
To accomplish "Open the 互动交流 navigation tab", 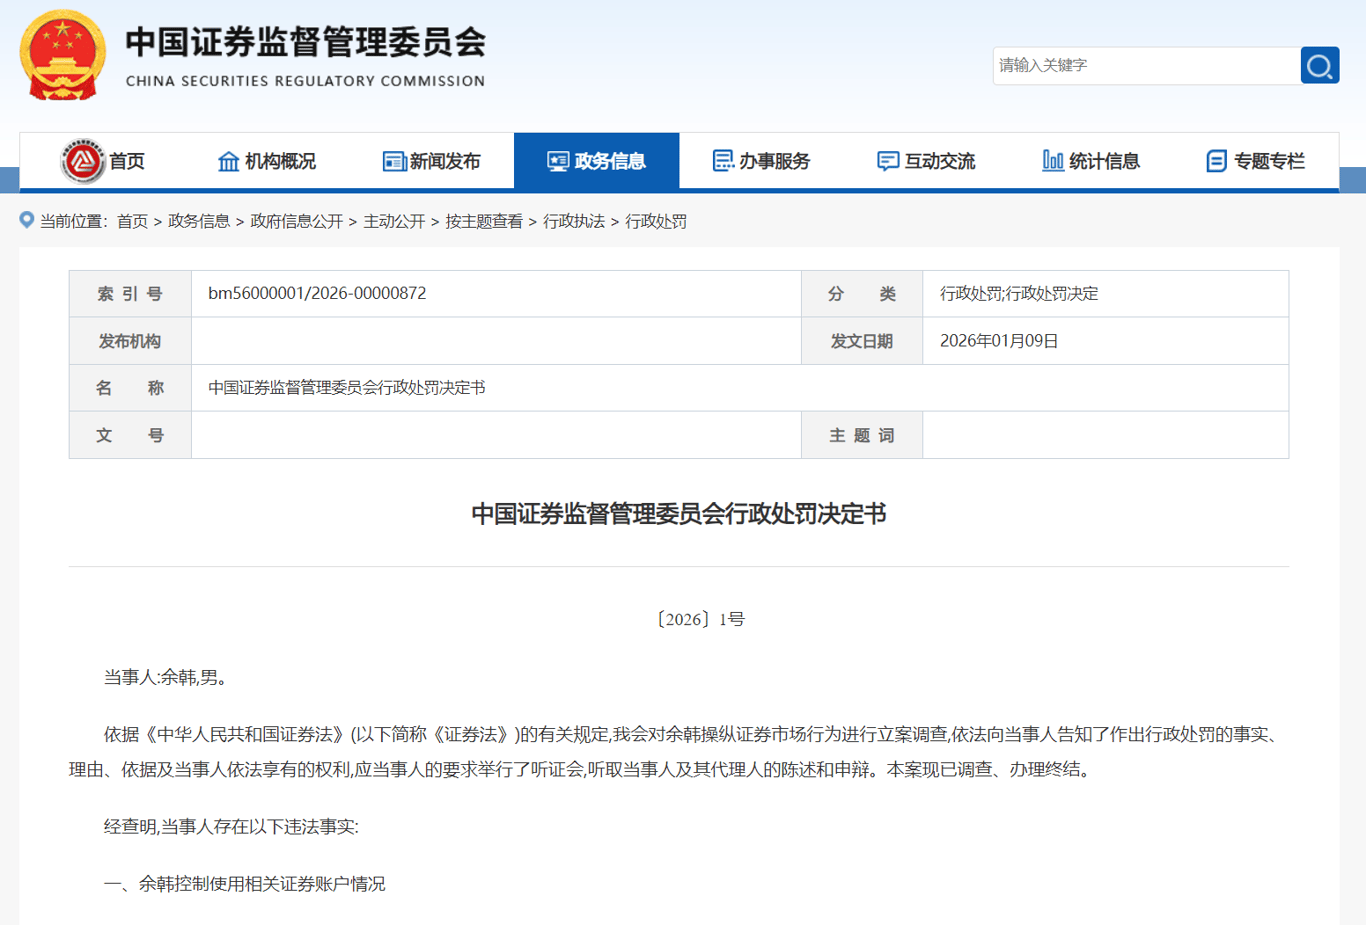I will coord(926,161).
